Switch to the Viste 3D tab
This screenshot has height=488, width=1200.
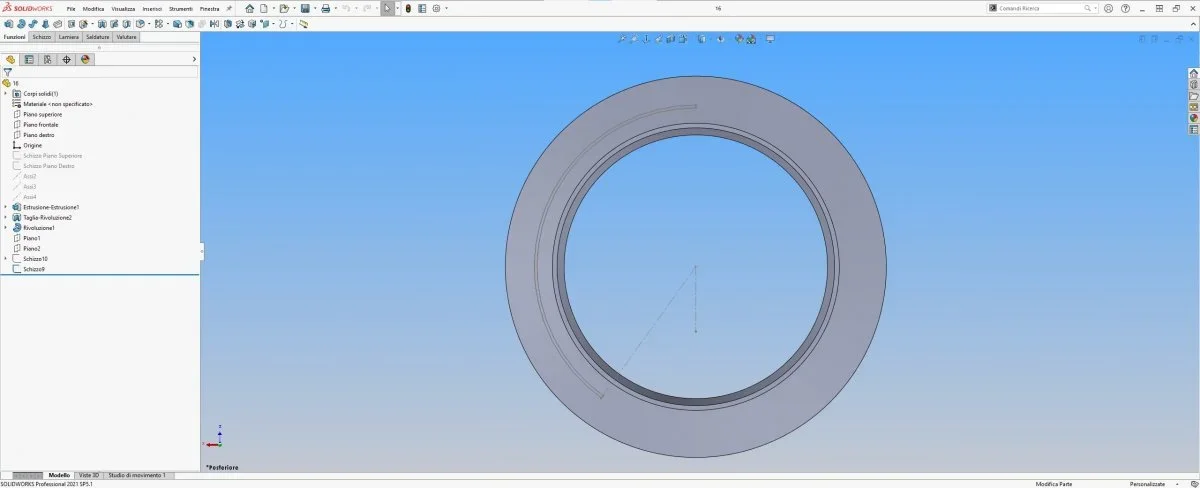89,475
